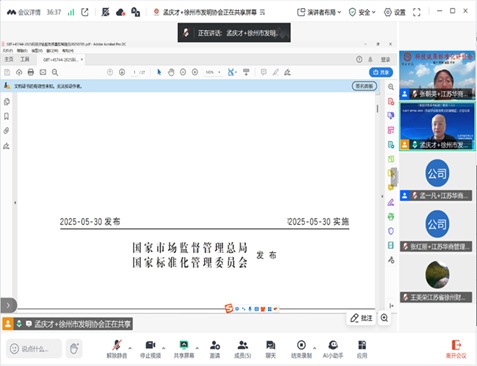The image size is (477, 366).
Task: Click the Invite (邀请) icon
Action: [x=215, y=349]
